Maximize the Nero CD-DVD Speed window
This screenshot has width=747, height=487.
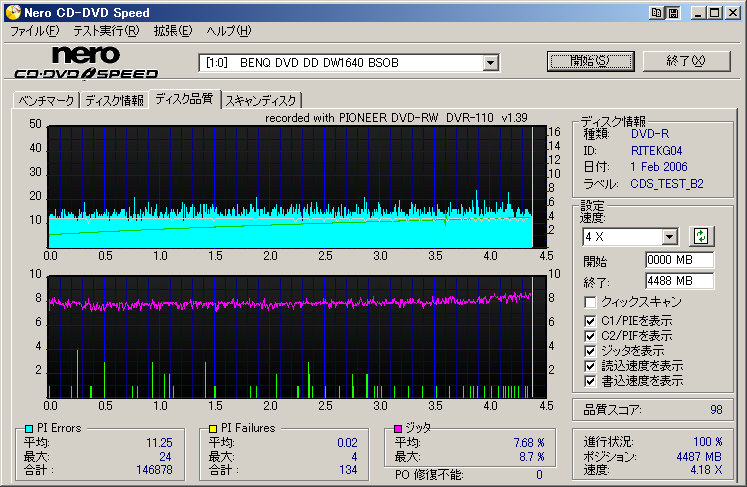(x=715, y=13)
